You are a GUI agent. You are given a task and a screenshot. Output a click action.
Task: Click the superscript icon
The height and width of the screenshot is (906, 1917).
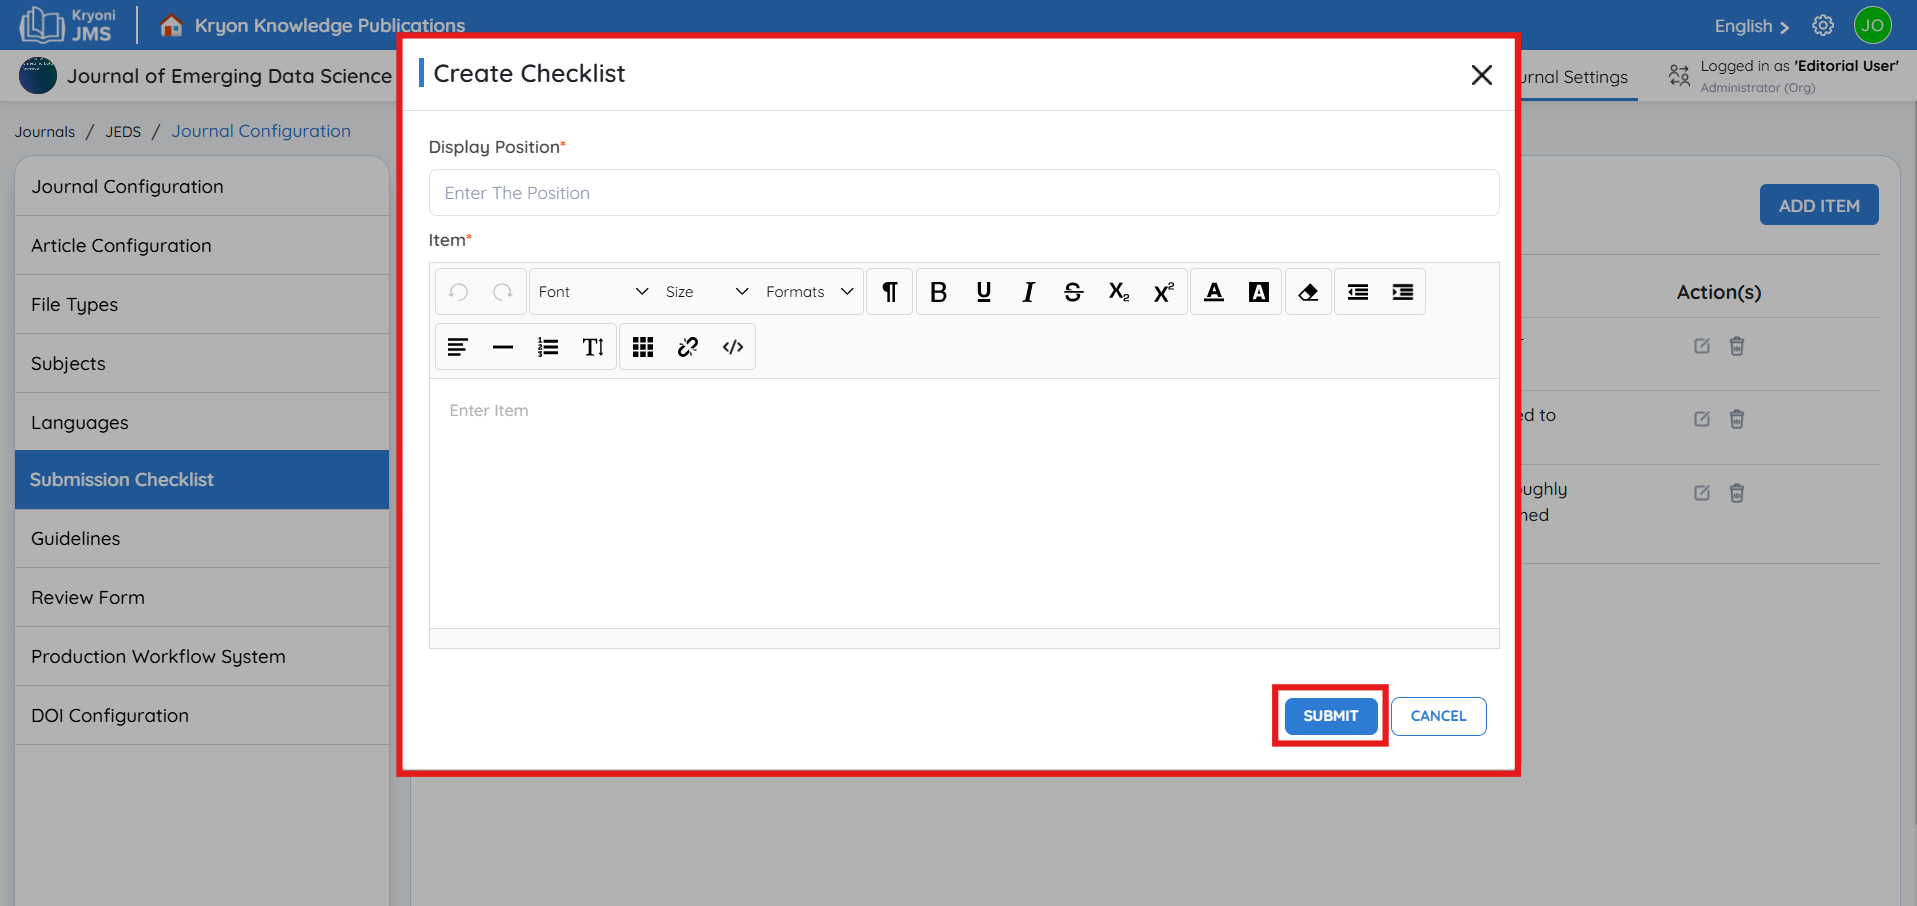[1163, 292]
